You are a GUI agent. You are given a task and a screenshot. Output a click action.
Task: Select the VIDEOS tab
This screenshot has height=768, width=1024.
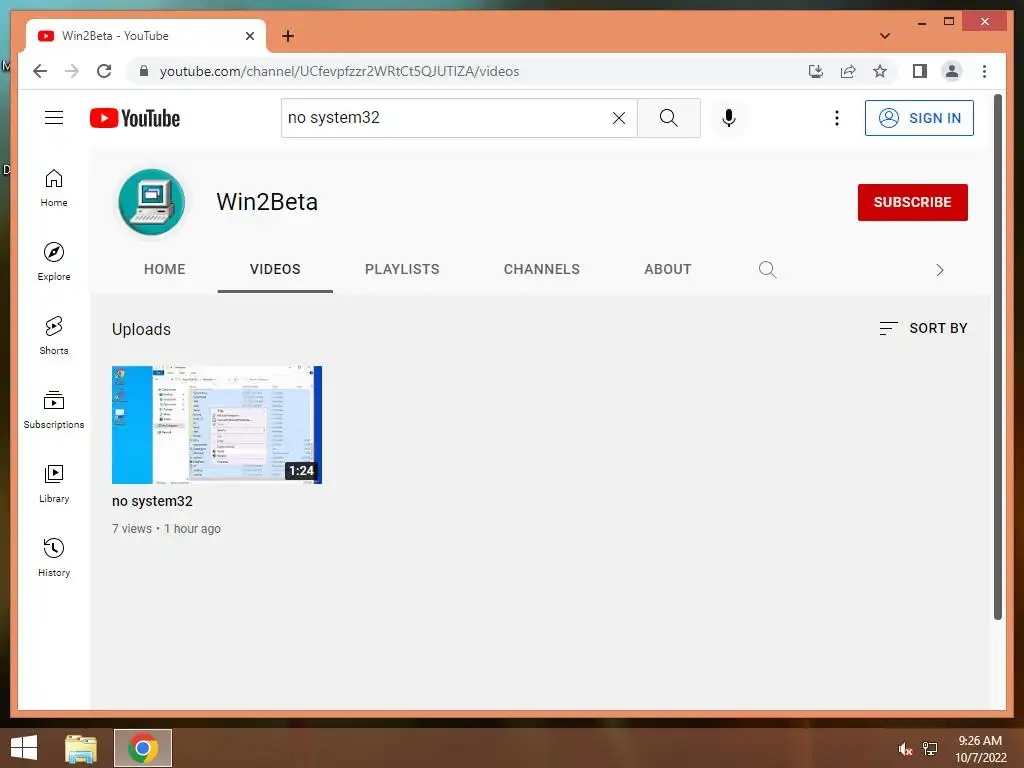tap(275, 269)
